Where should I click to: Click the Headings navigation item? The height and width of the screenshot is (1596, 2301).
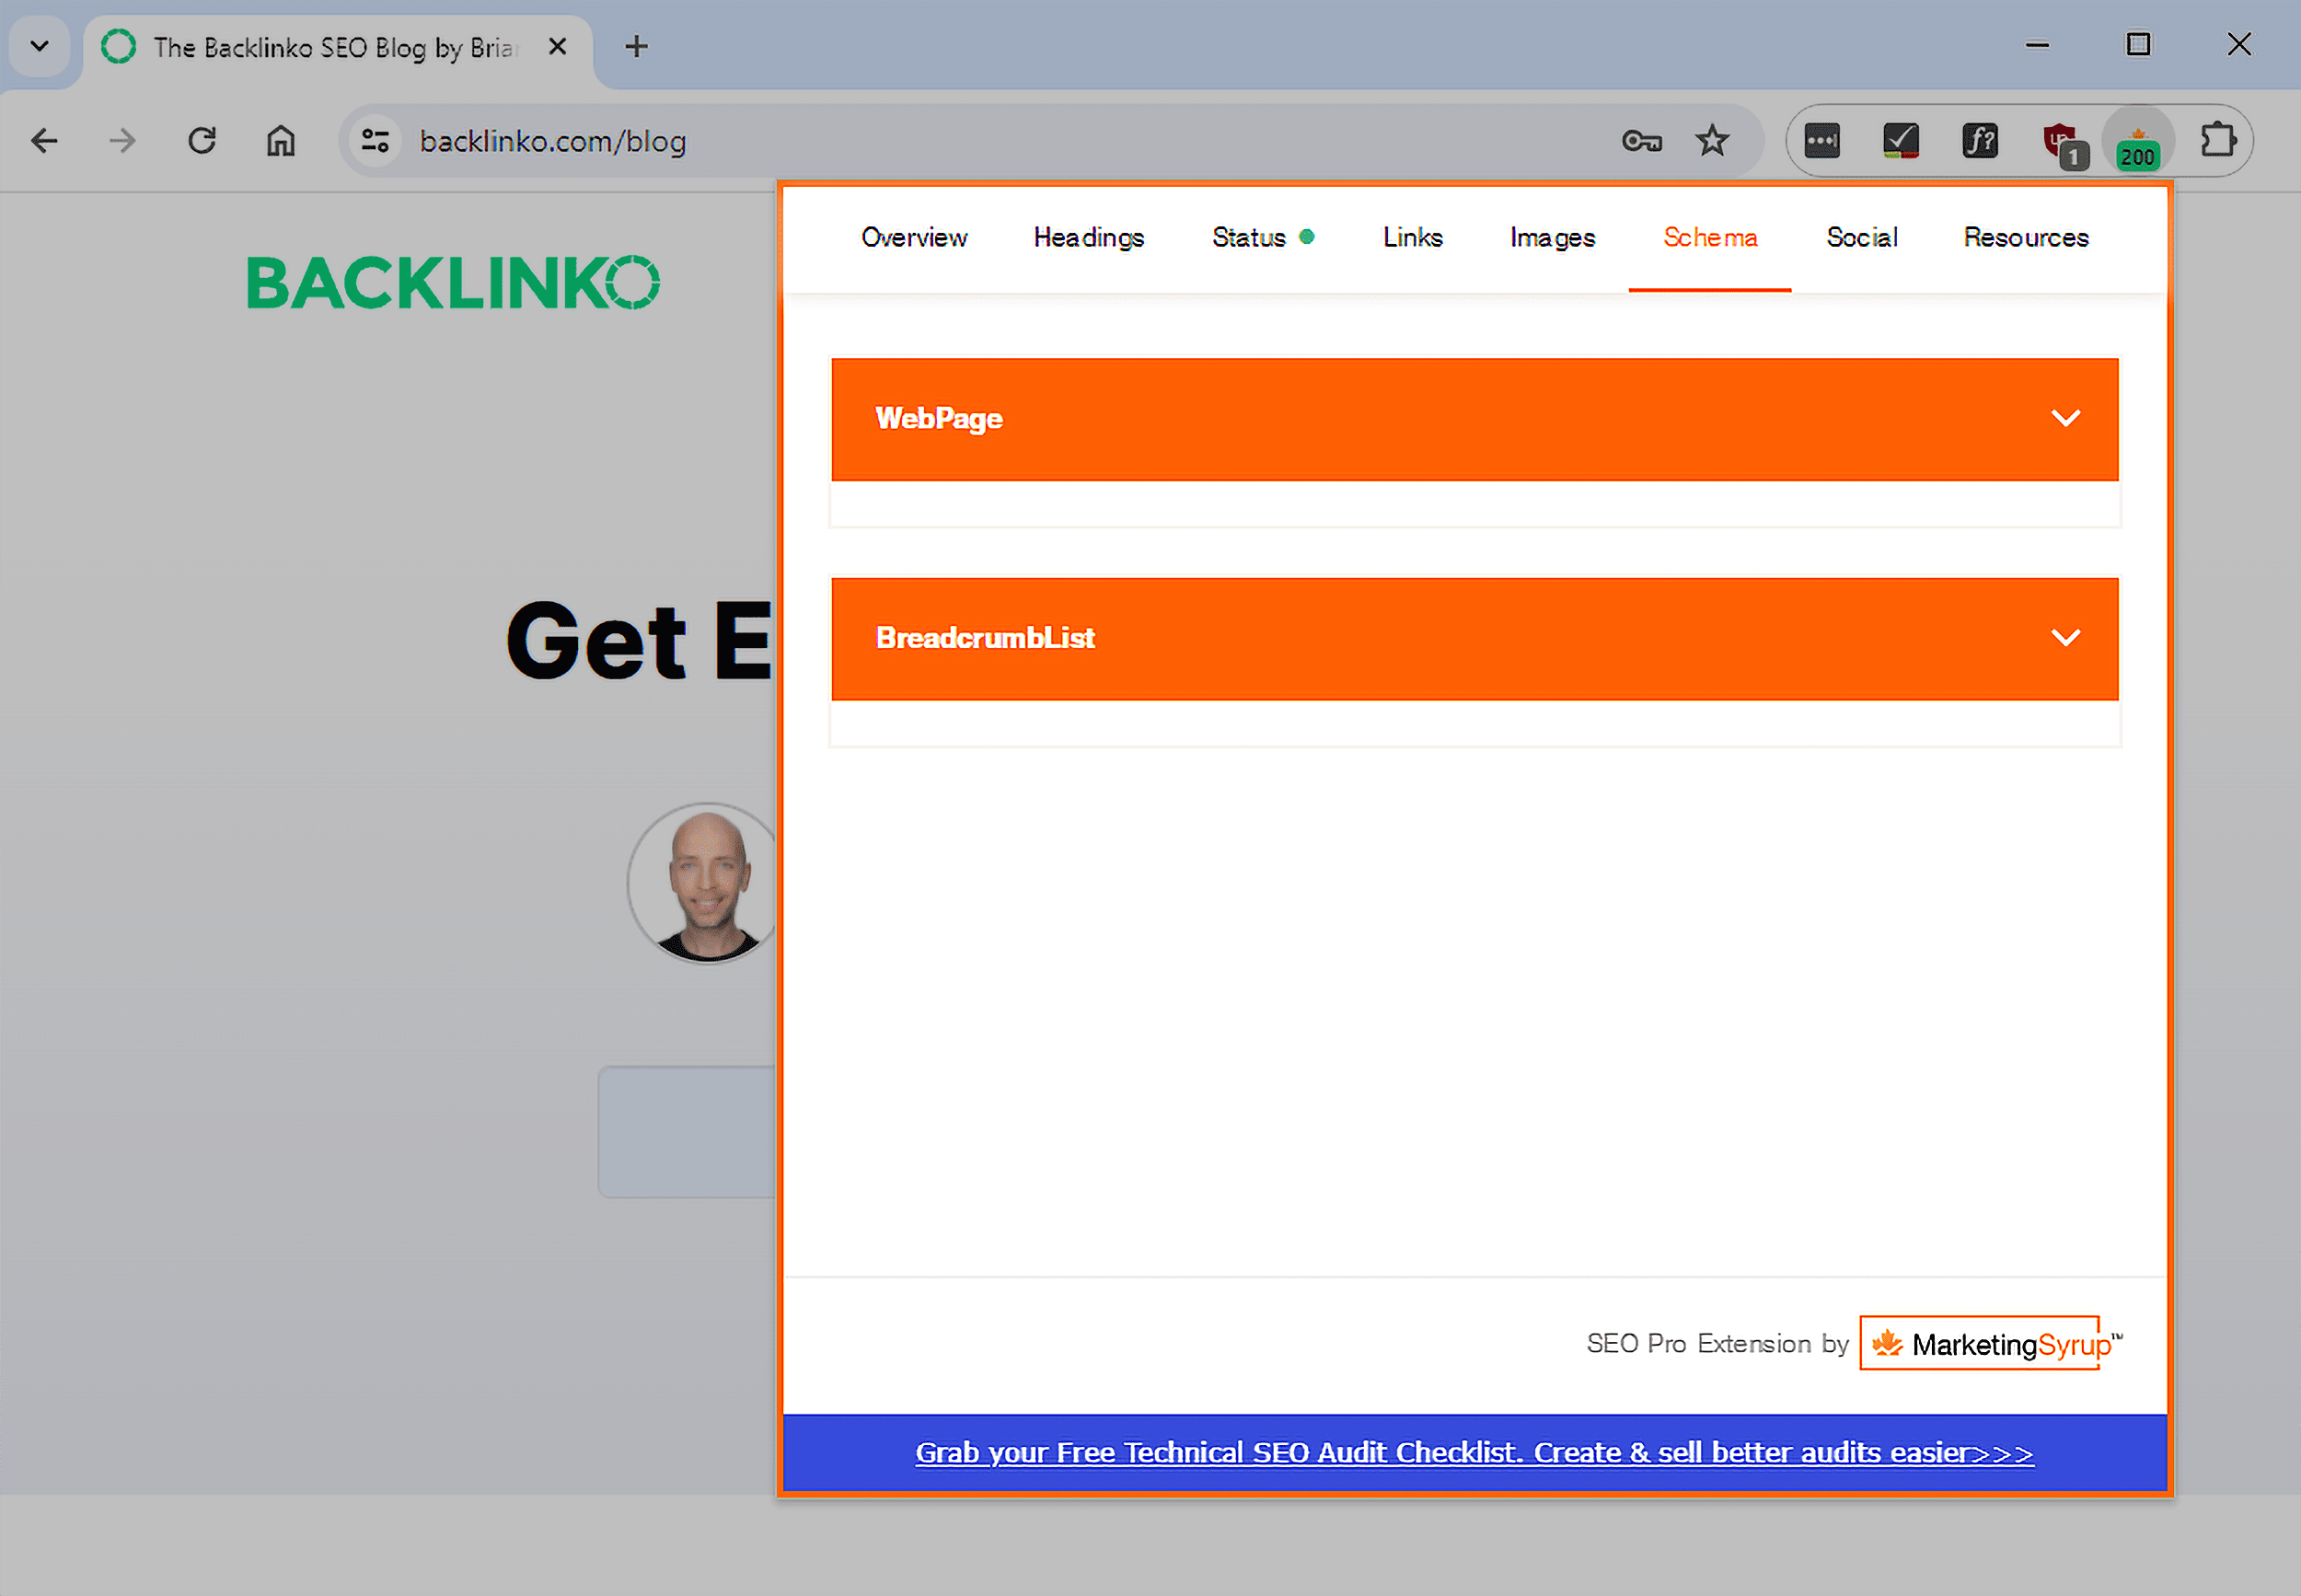pos(1090,237)
